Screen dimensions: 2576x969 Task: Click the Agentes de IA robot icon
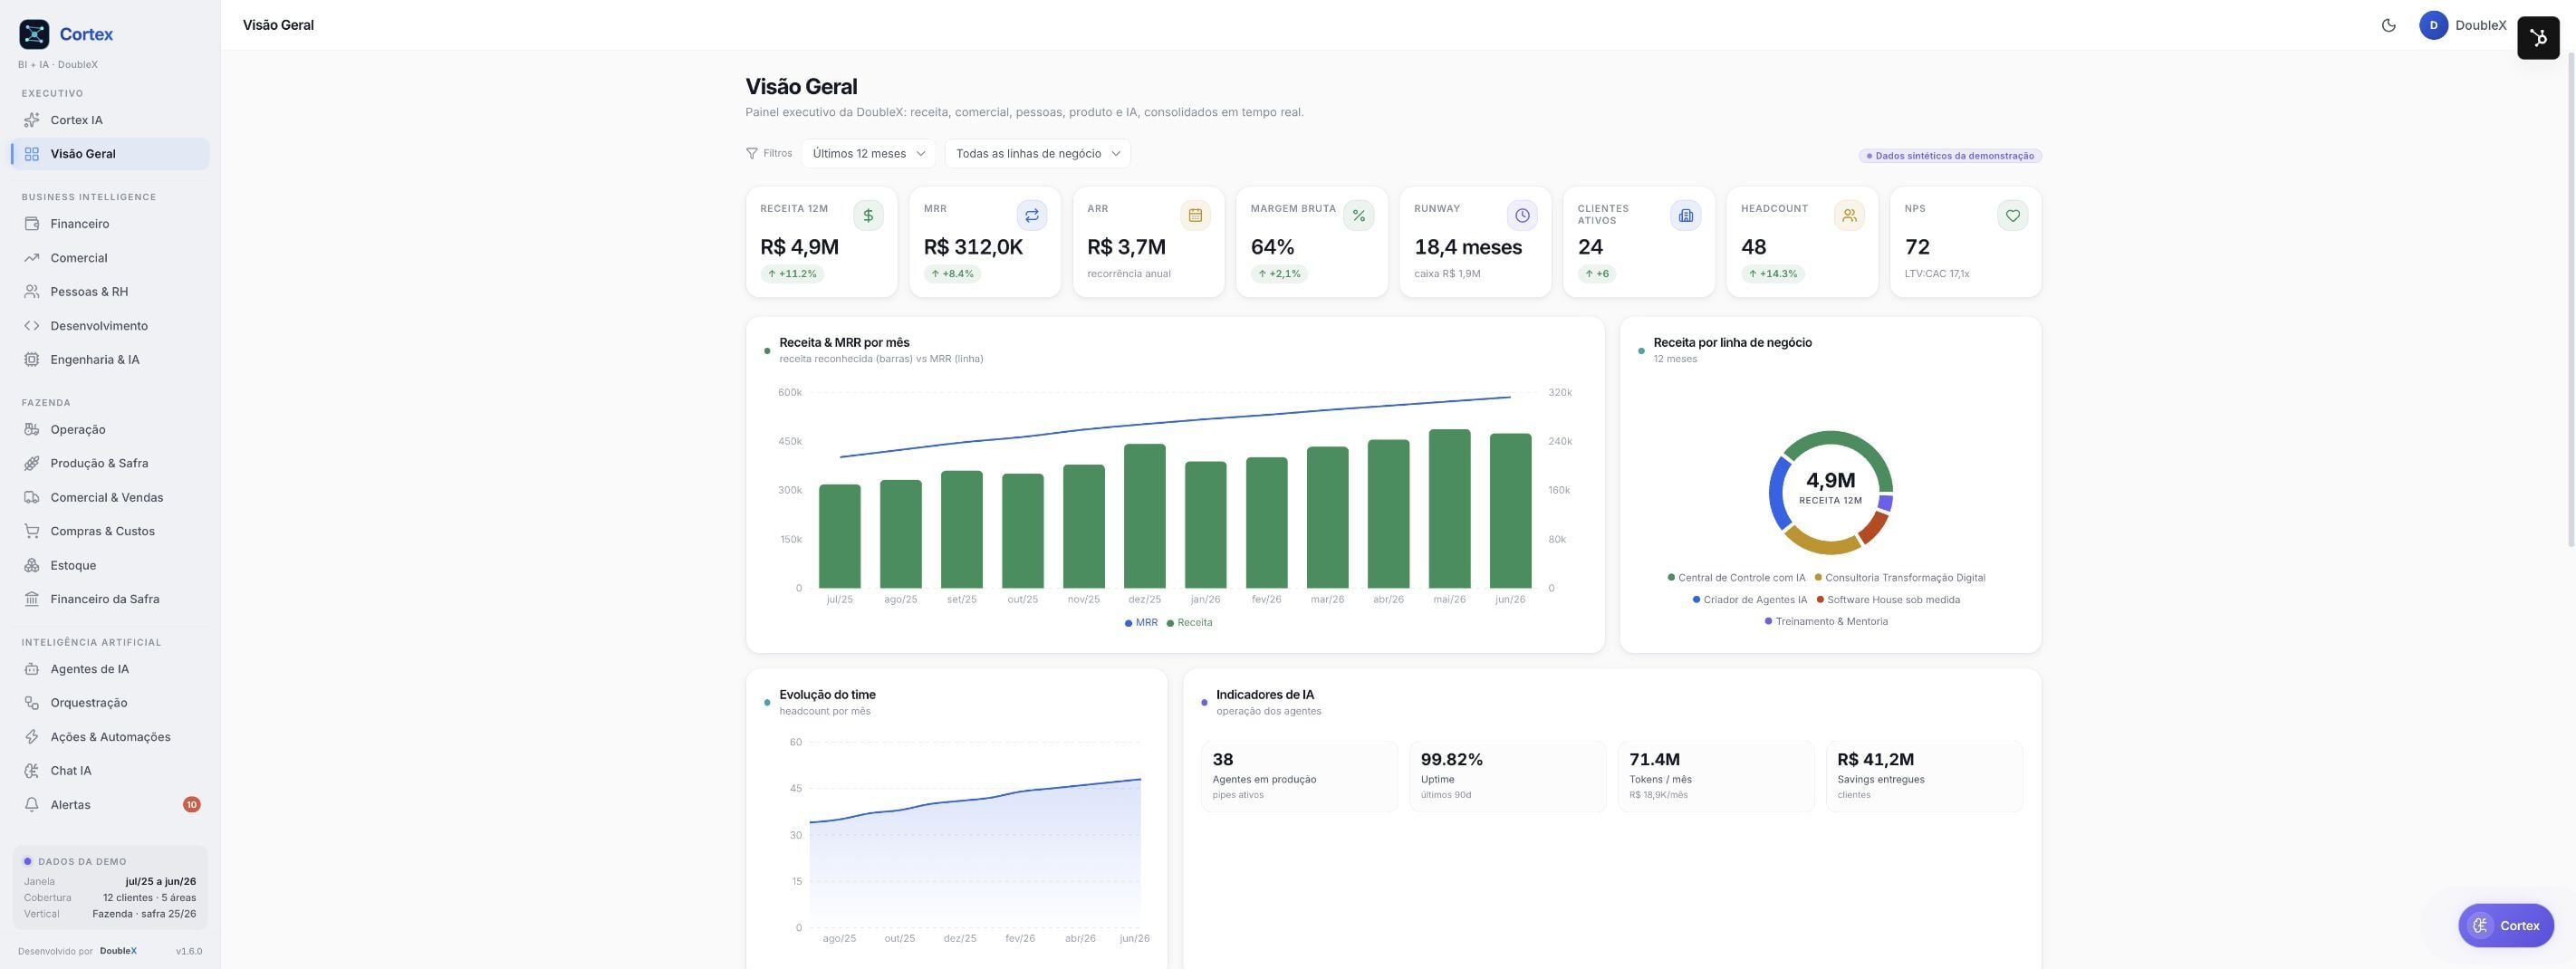tap(32, 669)
